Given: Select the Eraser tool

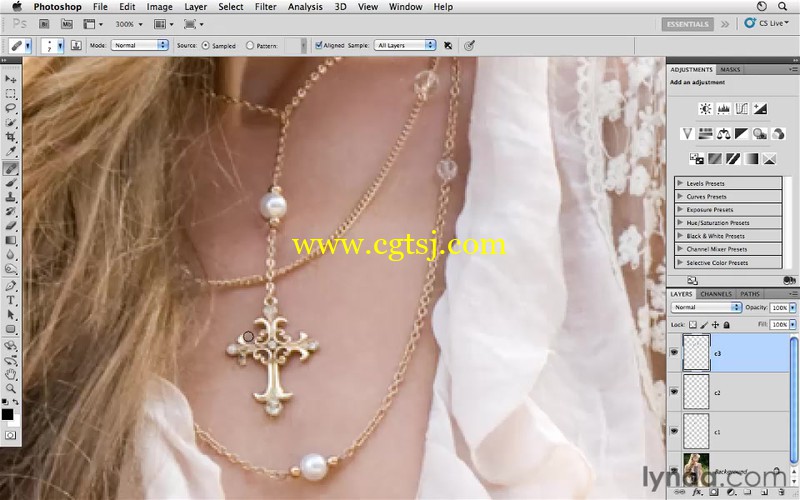Looking at the screenshot, I should [11, 226].
